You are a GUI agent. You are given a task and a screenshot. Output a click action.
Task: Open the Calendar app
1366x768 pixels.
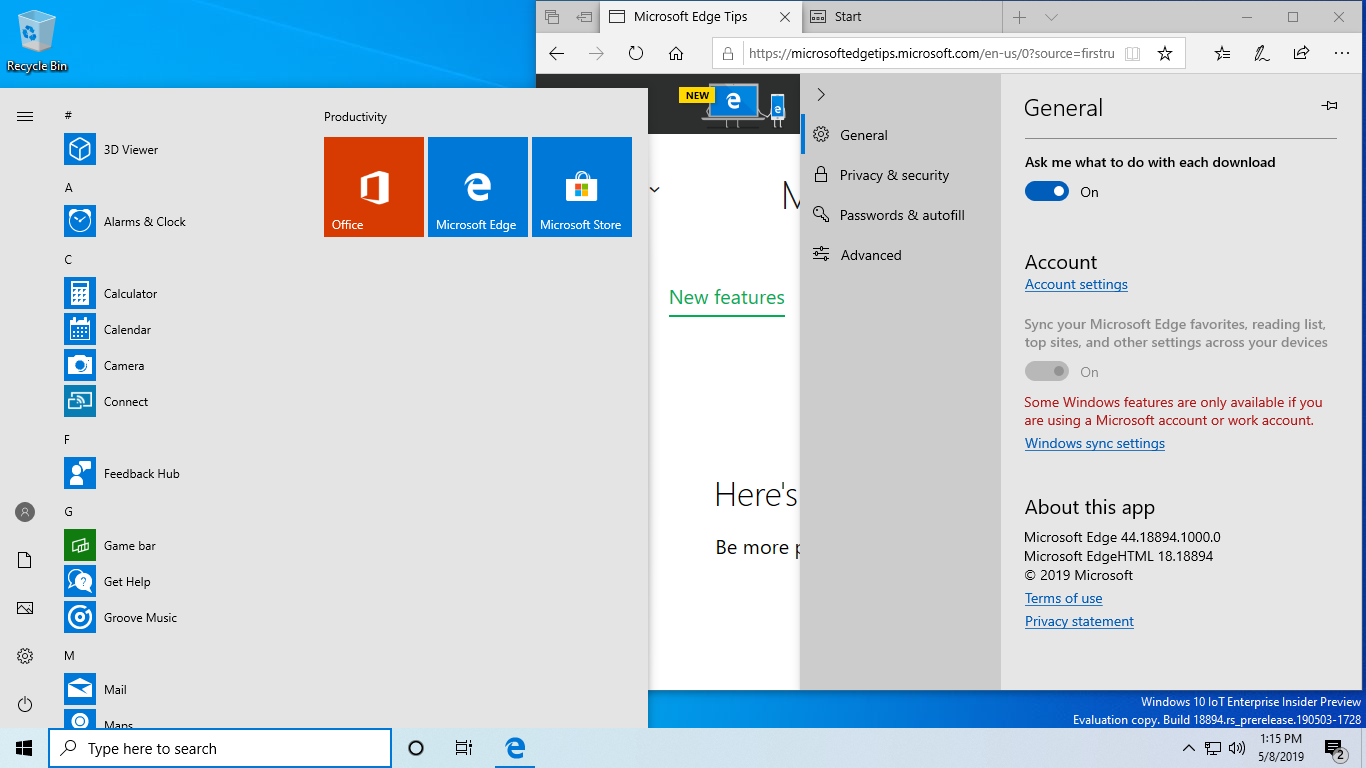point(80,330)
